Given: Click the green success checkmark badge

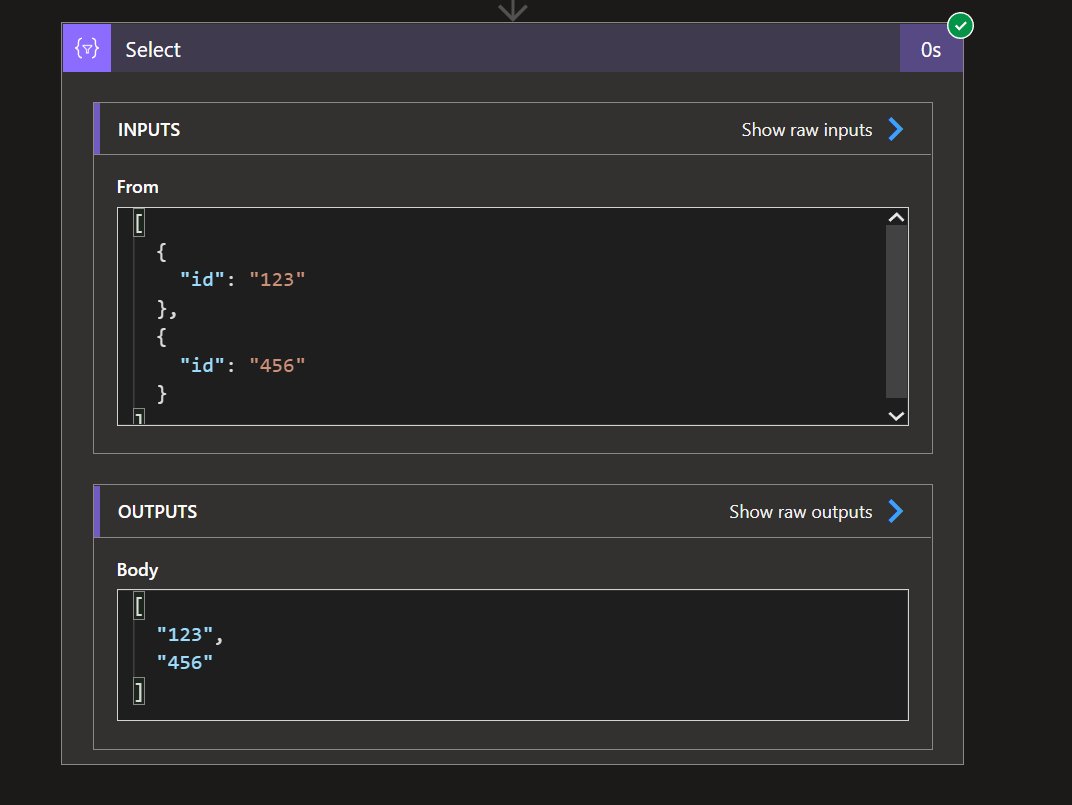Looking at the screenshot, I should 960,26.
